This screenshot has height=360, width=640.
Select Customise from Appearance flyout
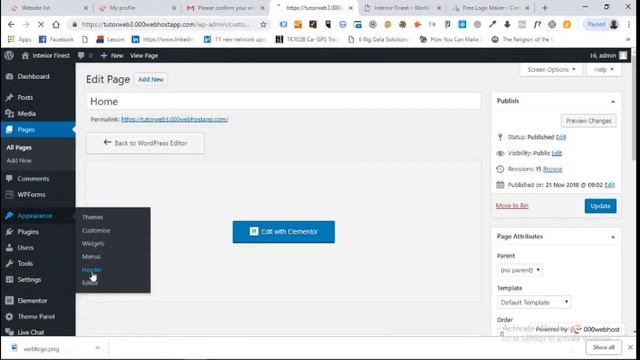pos(96,230)
